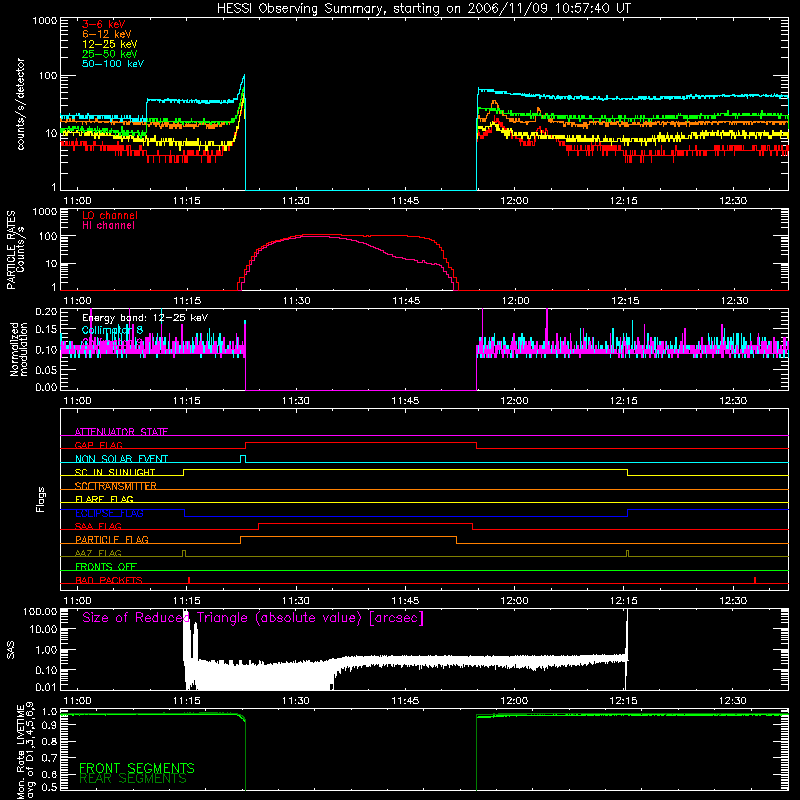Click the NON SOLAR EVENT flag label
Viewport: 800px width, 800px height.
pos(121,459)
